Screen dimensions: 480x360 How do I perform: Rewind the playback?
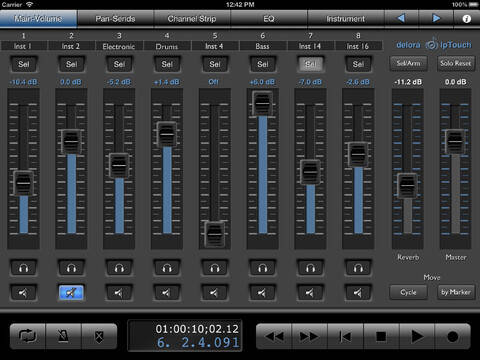[274, 336]
